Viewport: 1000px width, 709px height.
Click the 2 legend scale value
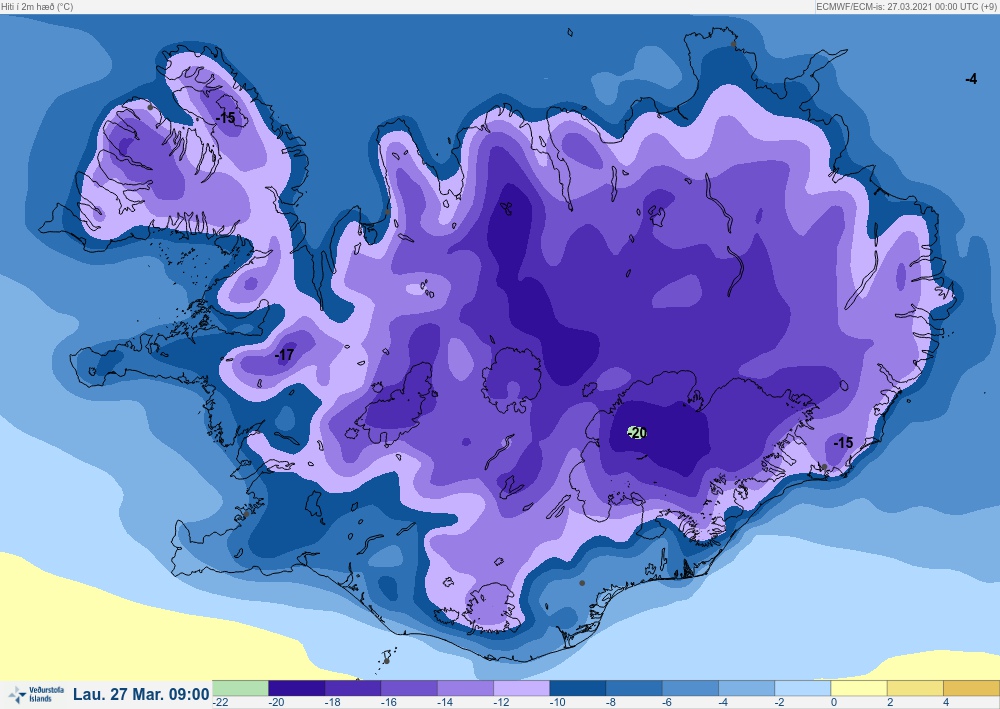(890, 703)
